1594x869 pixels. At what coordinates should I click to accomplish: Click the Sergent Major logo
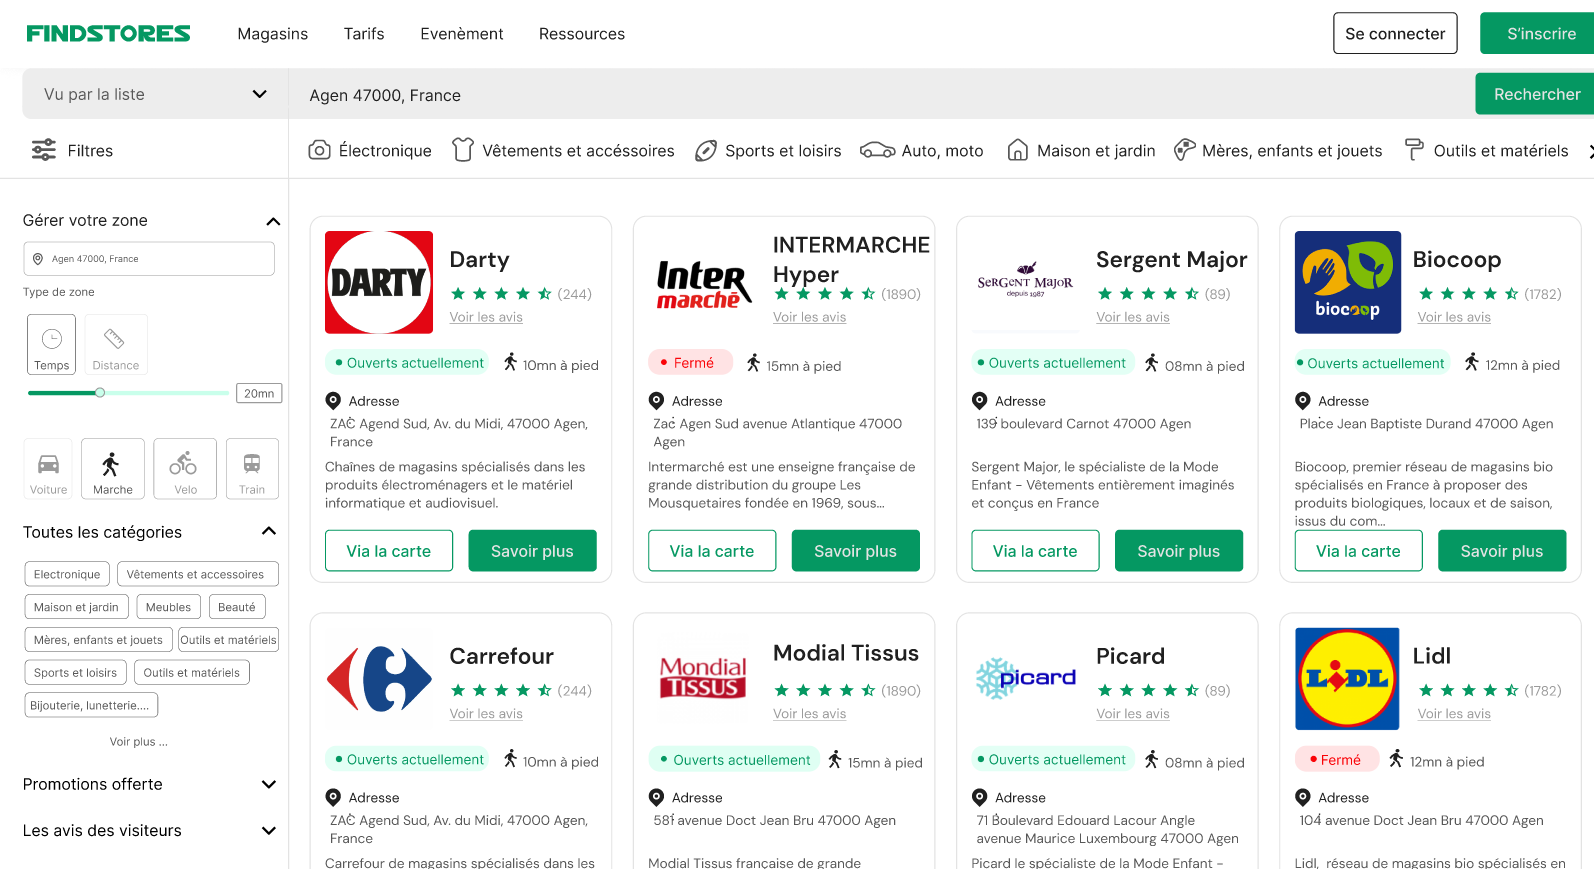pyautogui.click(x=1025, y=281)
